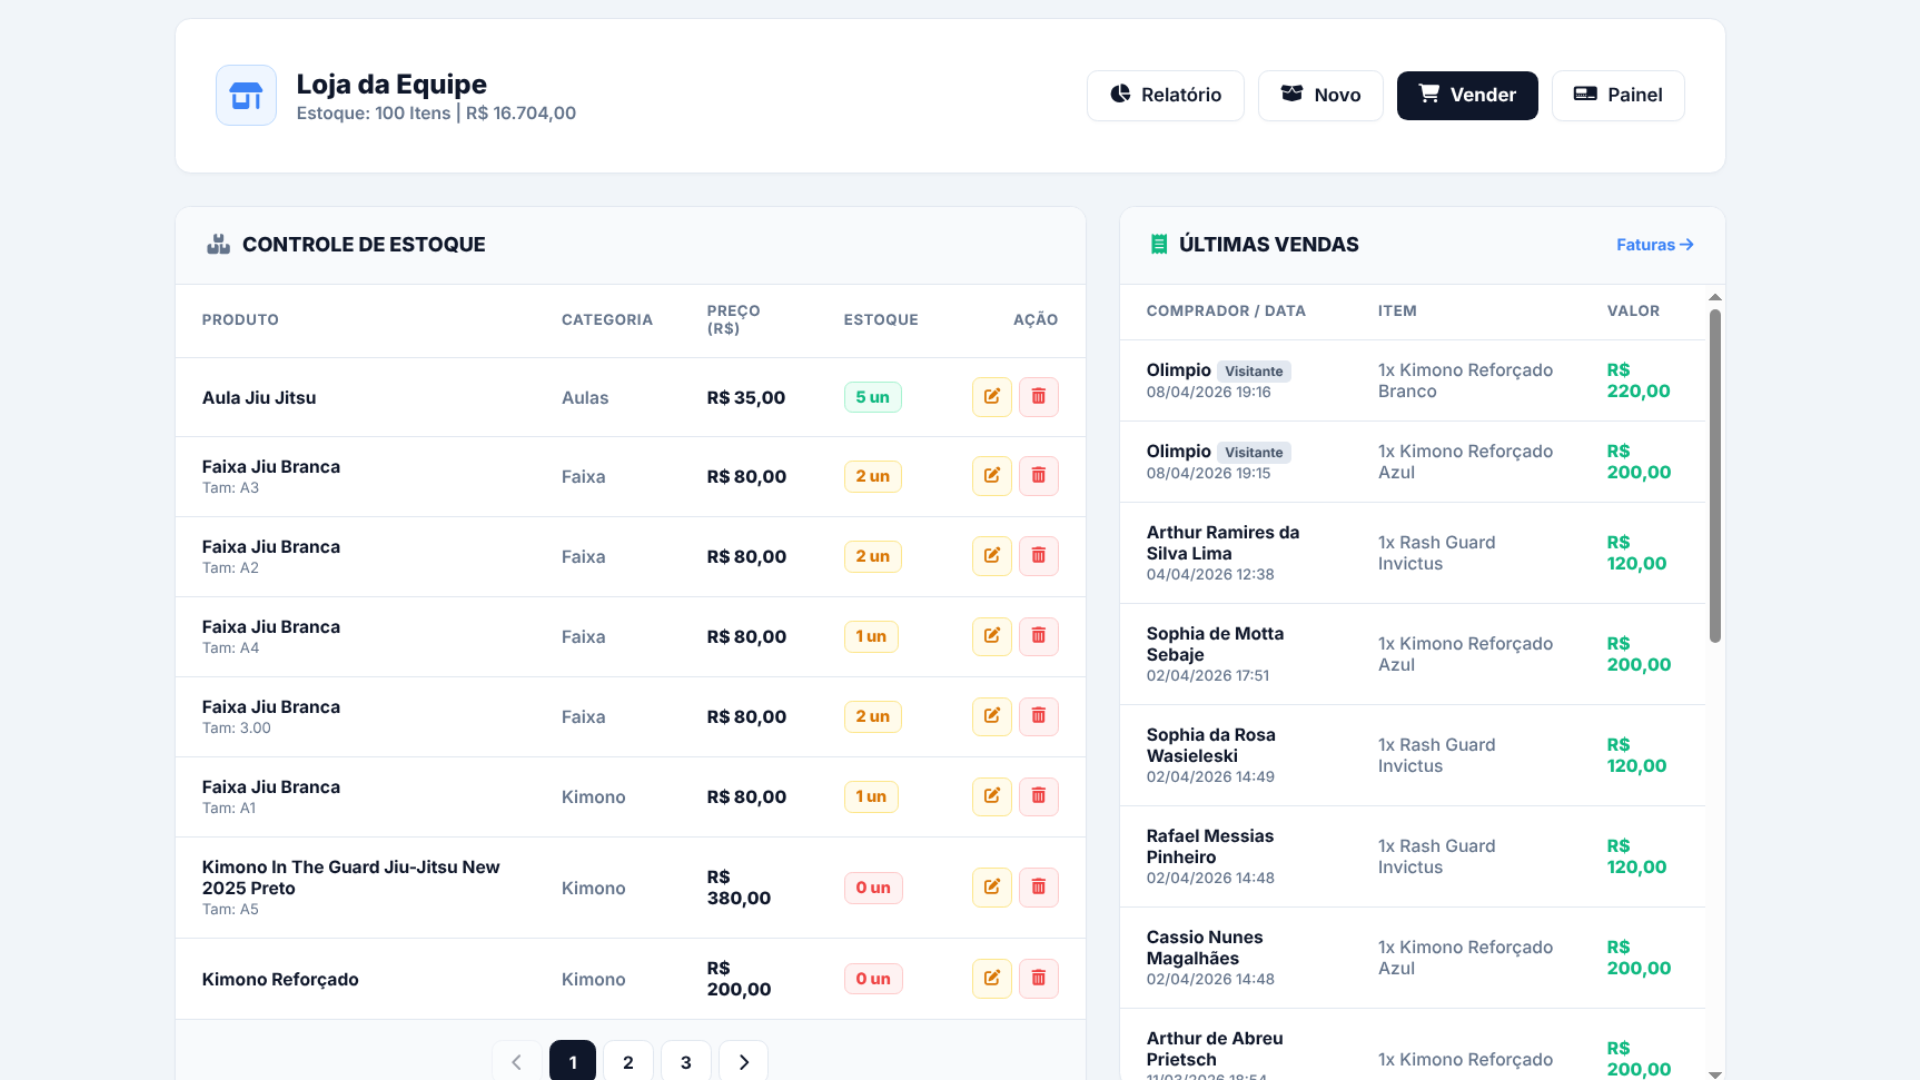Screen dimensions: 1920x1080
Task: Delete Faixa Jiu Branca size 3.00
Action: [1039, 716]
